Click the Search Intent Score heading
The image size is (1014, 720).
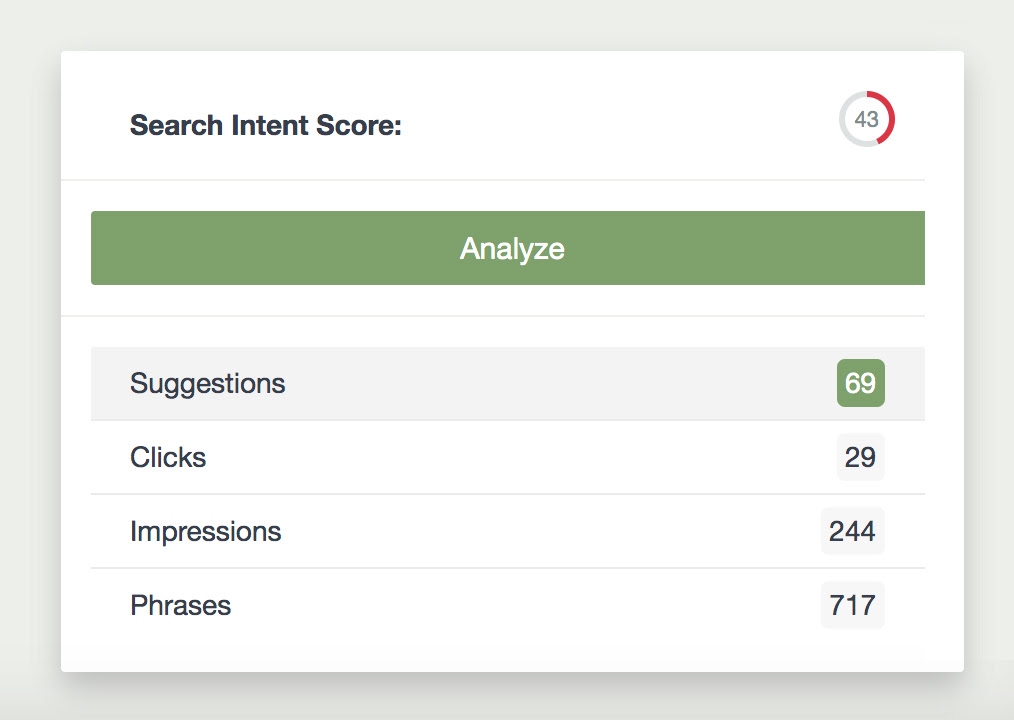click(x=265, y=125)
